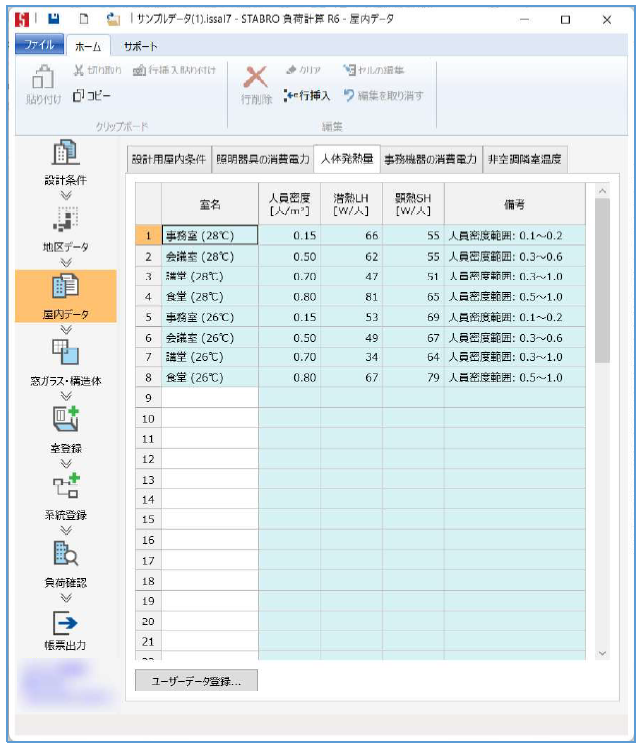Screen dimensions: 643x748
Task: Click the ユーザーデータ登録... button
Action: click(196, 681)
